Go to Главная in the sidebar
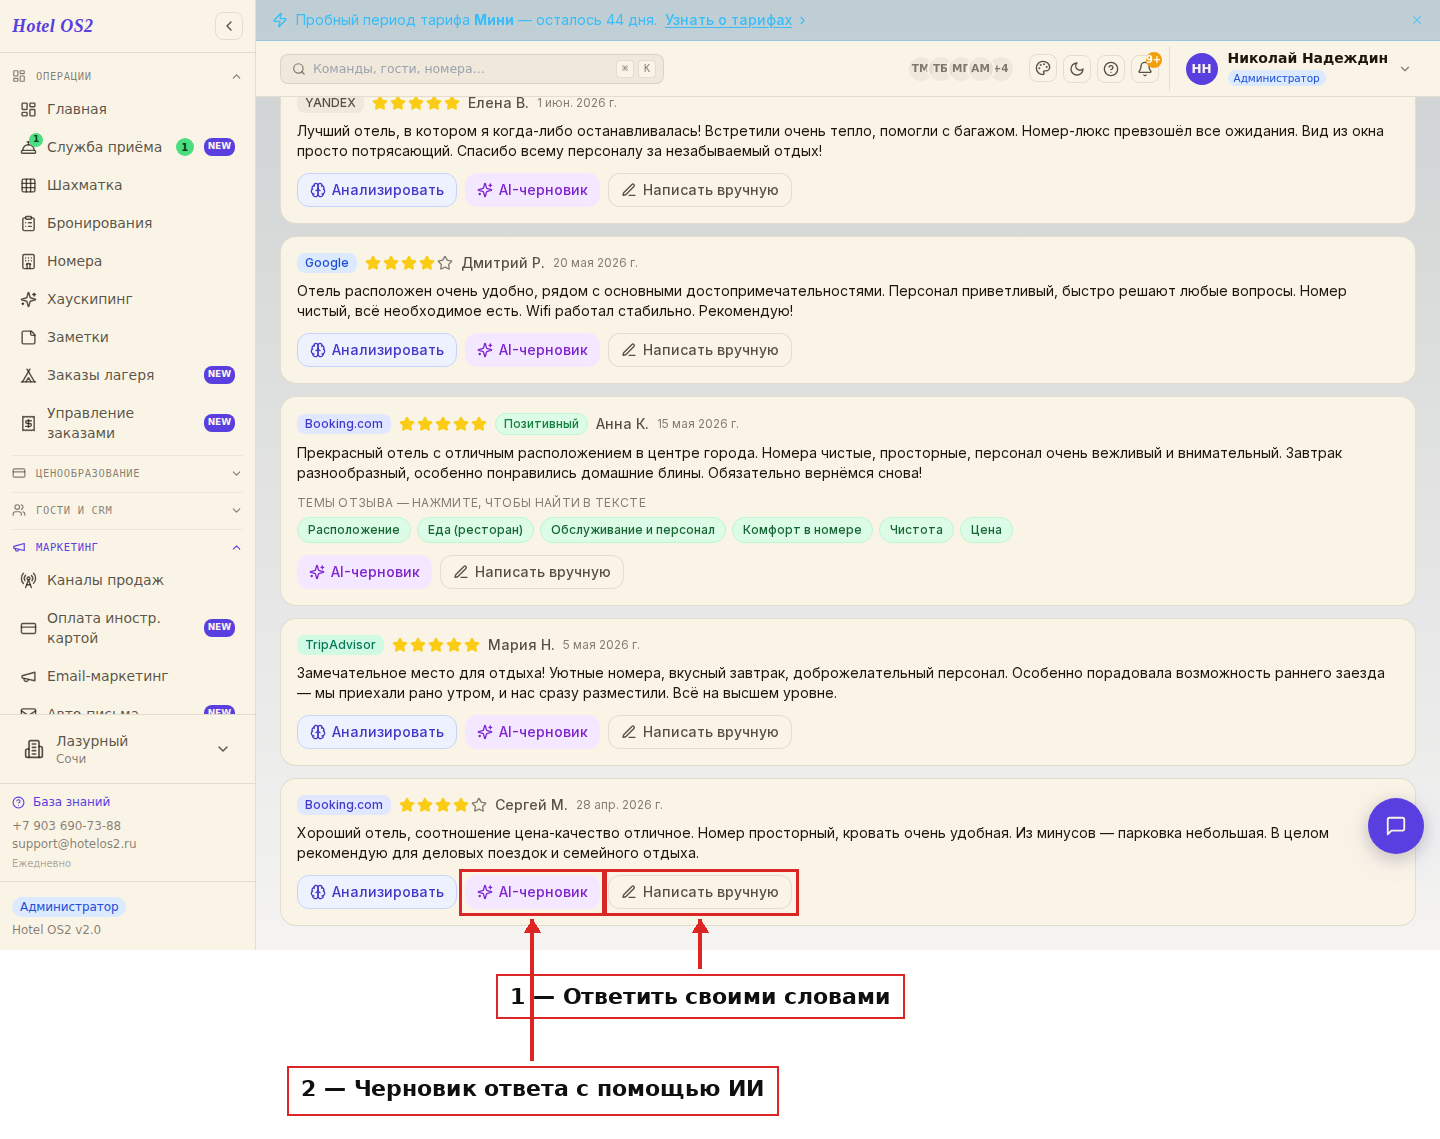This screenshot has height=1139, width=1440. (127, 109)
